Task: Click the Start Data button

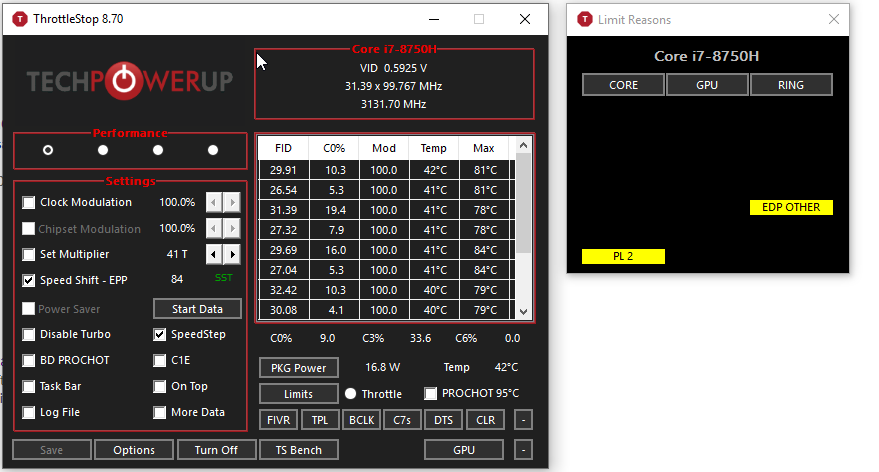Action: pyautogui.click(x=197, y=309)
